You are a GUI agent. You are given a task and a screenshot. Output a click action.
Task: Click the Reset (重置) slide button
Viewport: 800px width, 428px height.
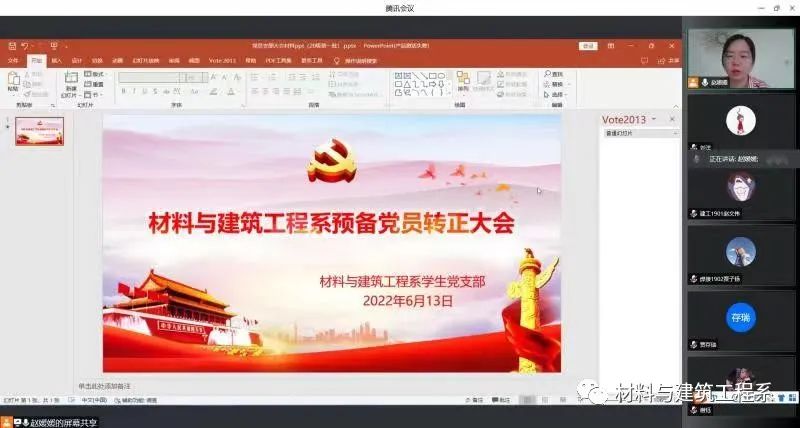coord(94,85)
